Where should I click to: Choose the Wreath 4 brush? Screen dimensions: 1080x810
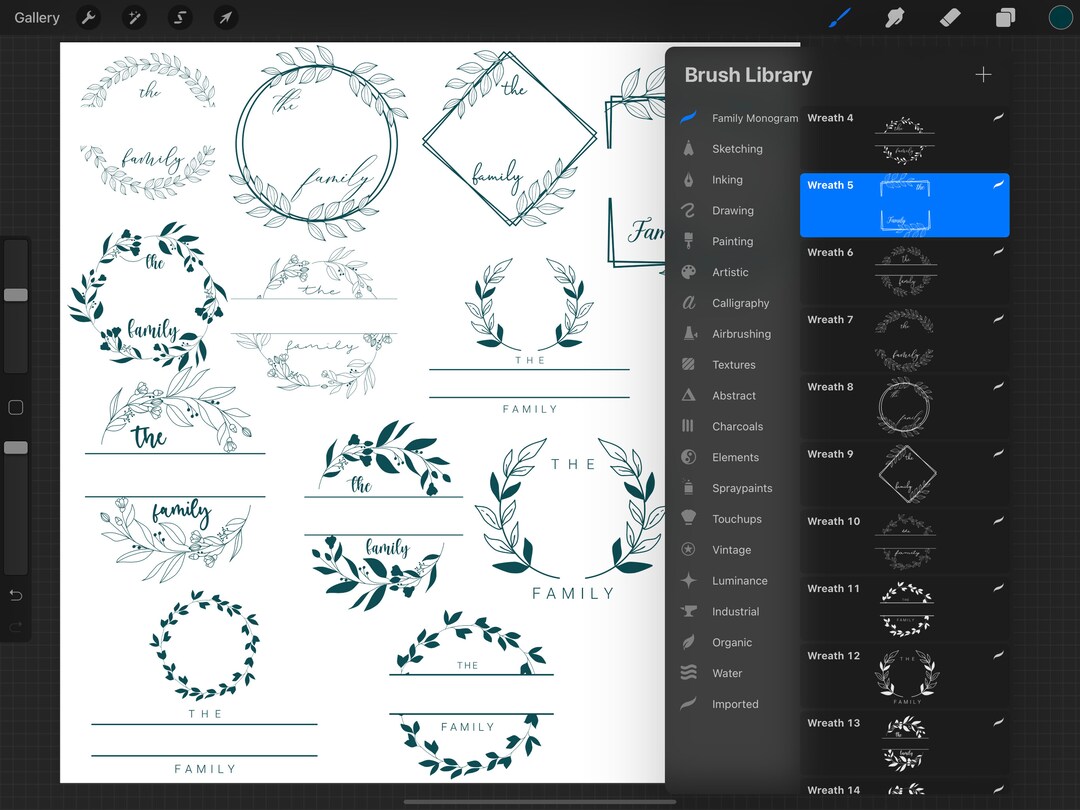[904, 138]
